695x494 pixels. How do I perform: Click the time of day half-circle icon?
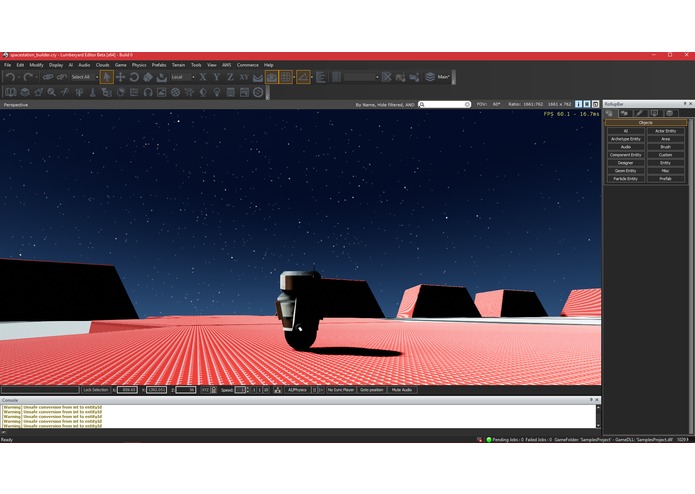(x=203, y=92)
